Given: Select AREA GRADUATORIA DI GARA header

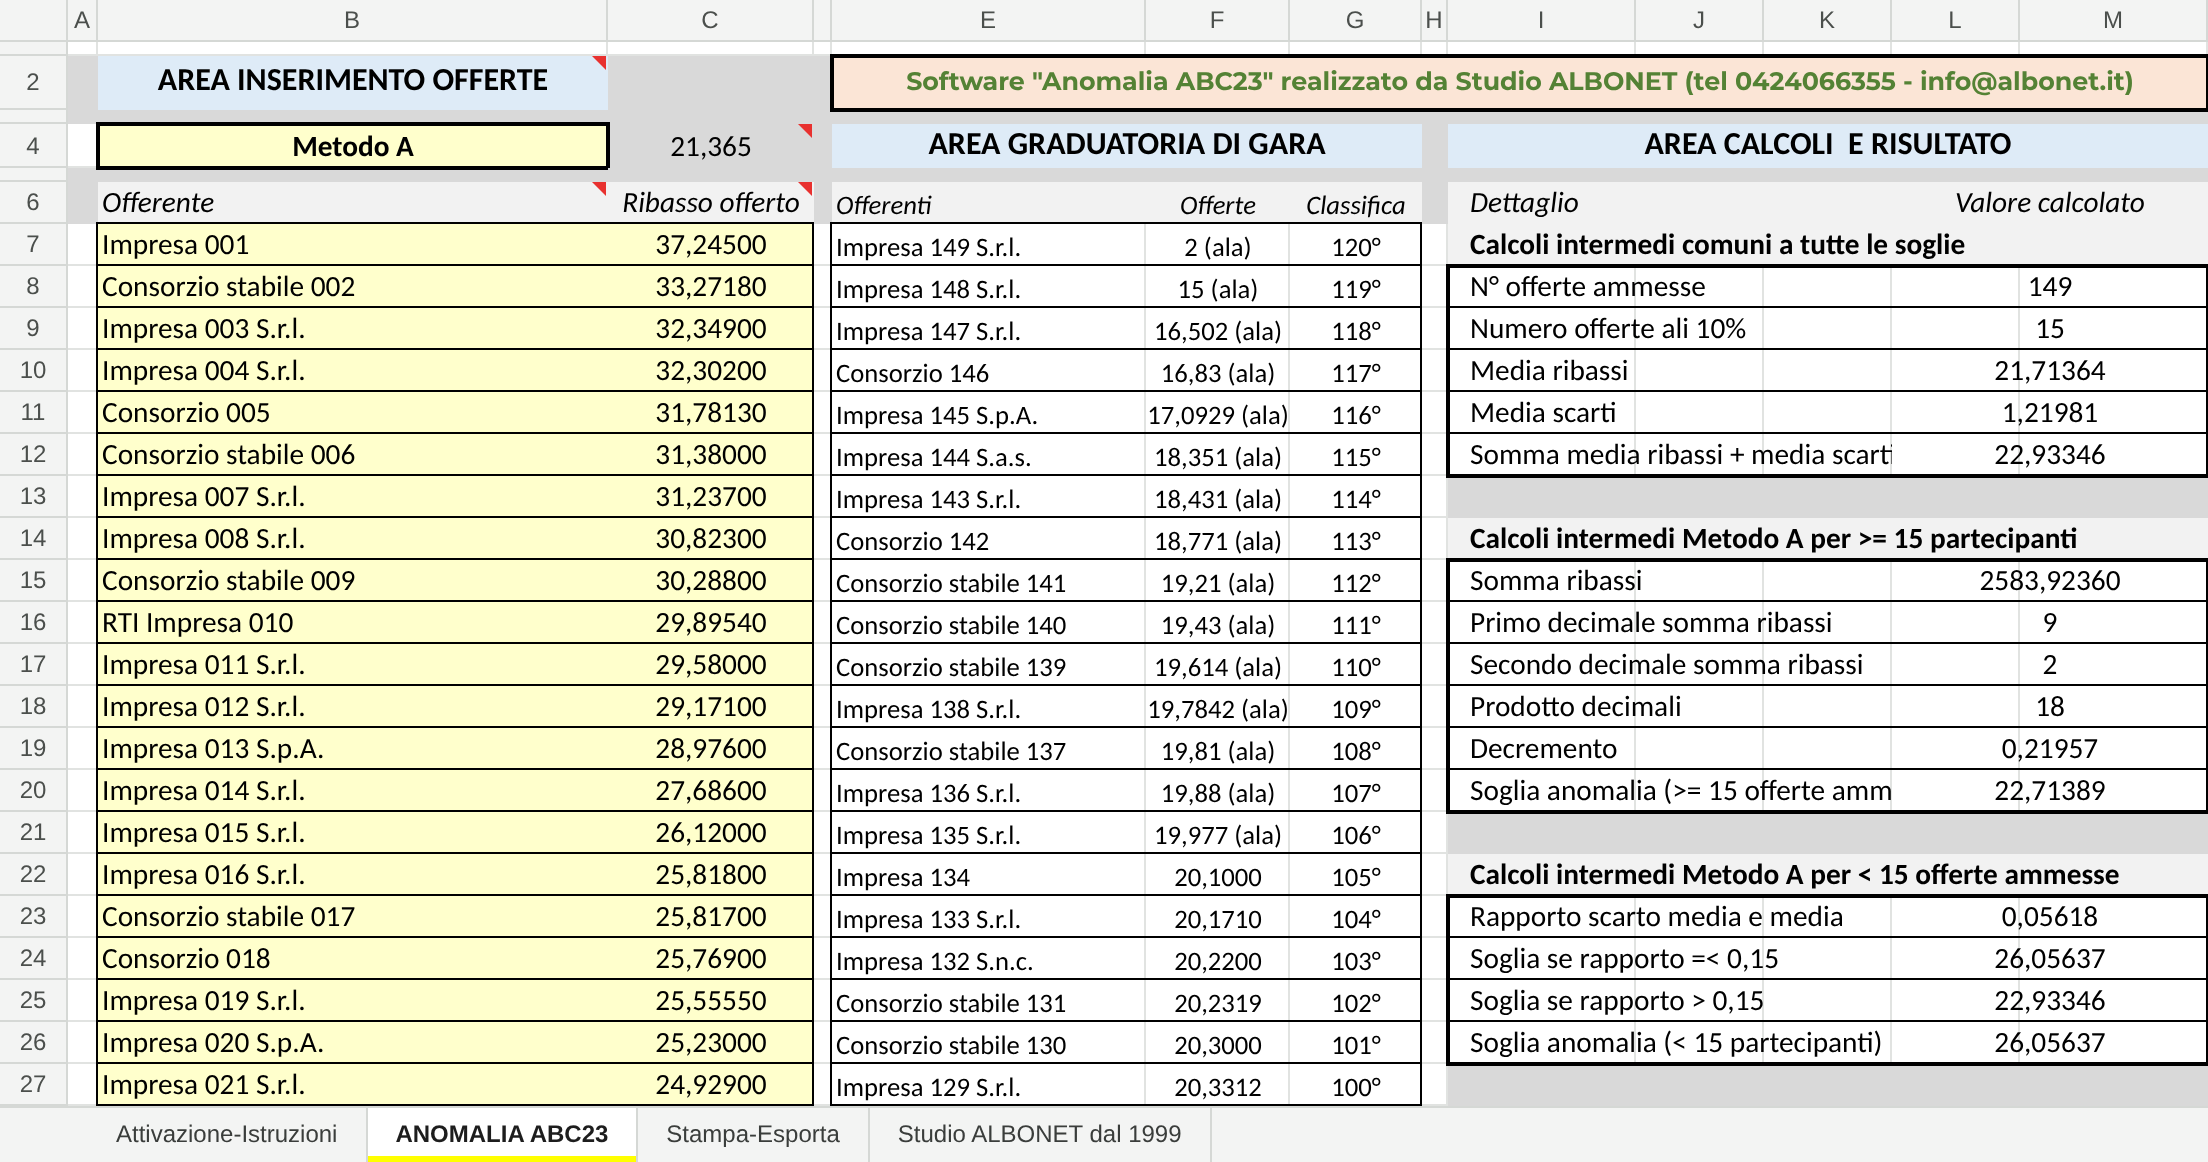Looking at the screenshot, I should tap(1126, 144).
